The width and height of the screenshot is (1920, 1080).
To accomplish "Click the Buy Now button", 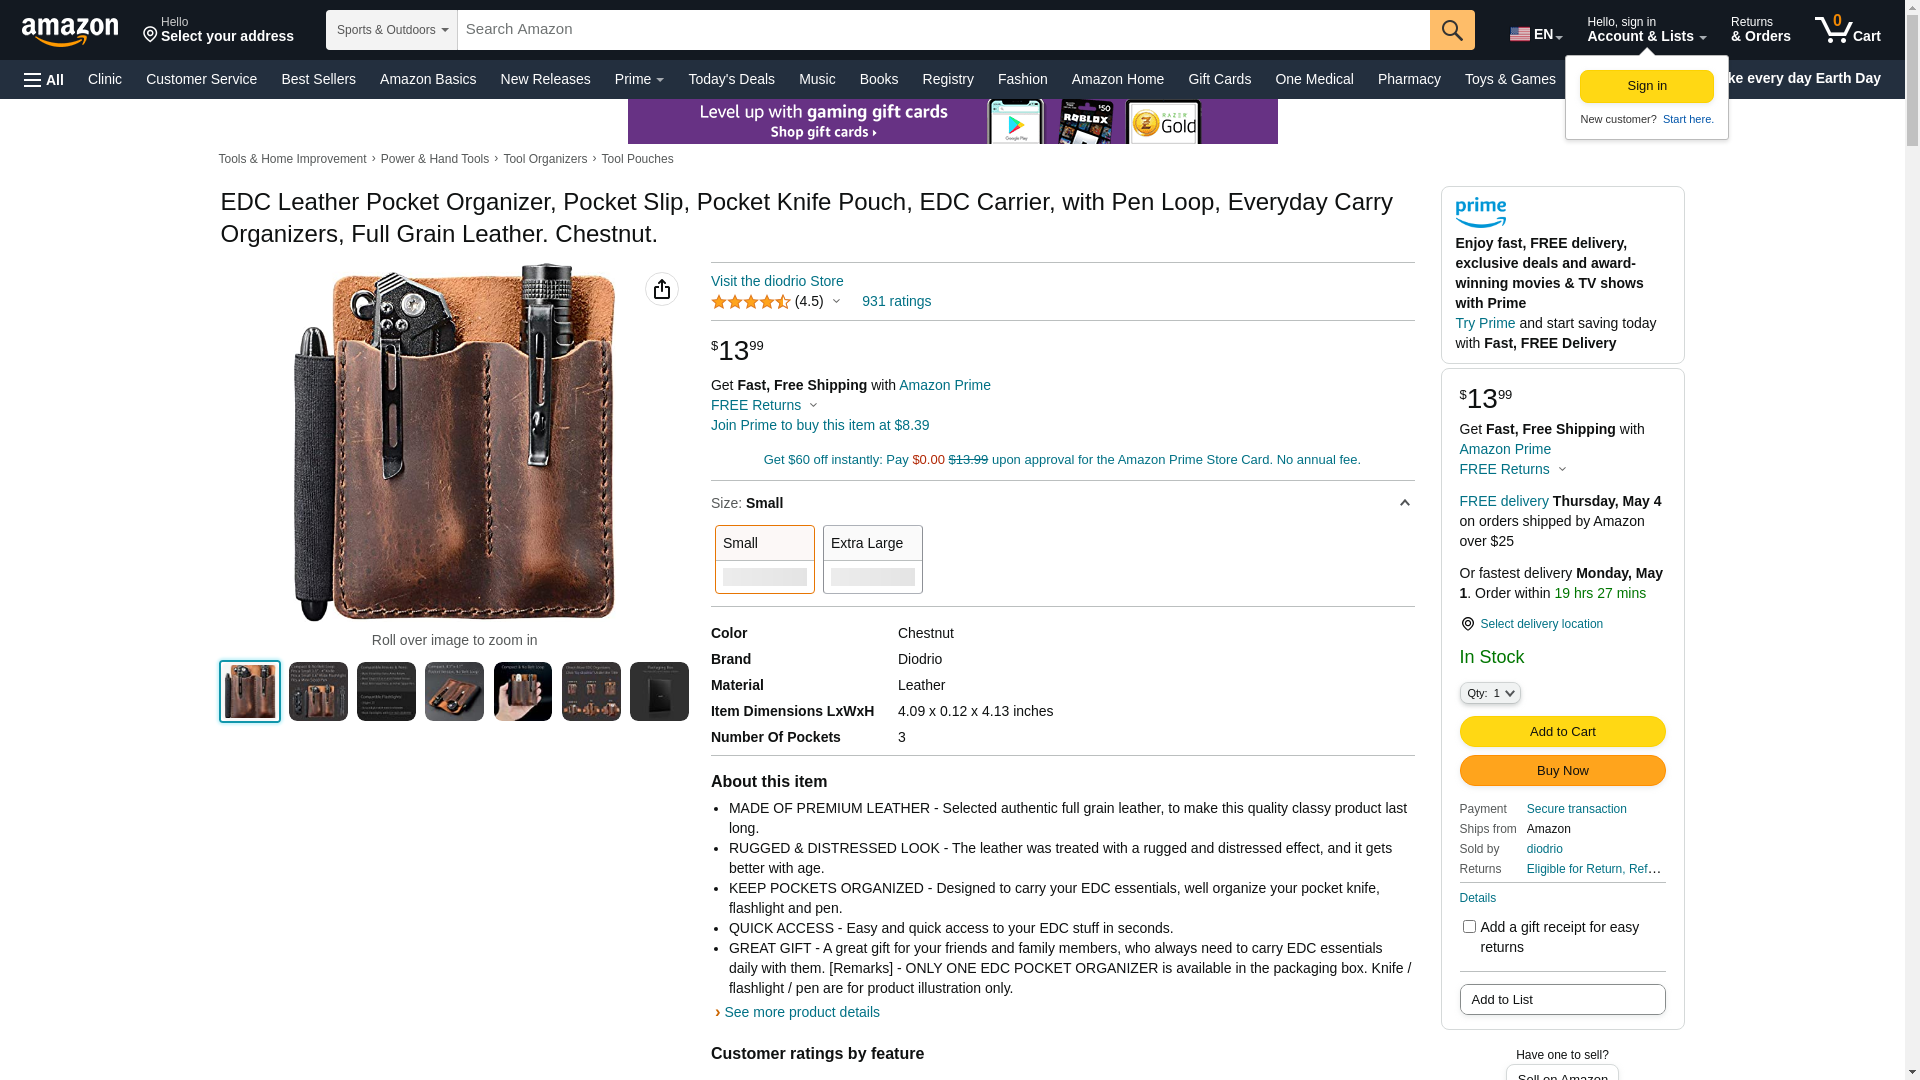I will tap(1562, 771).
